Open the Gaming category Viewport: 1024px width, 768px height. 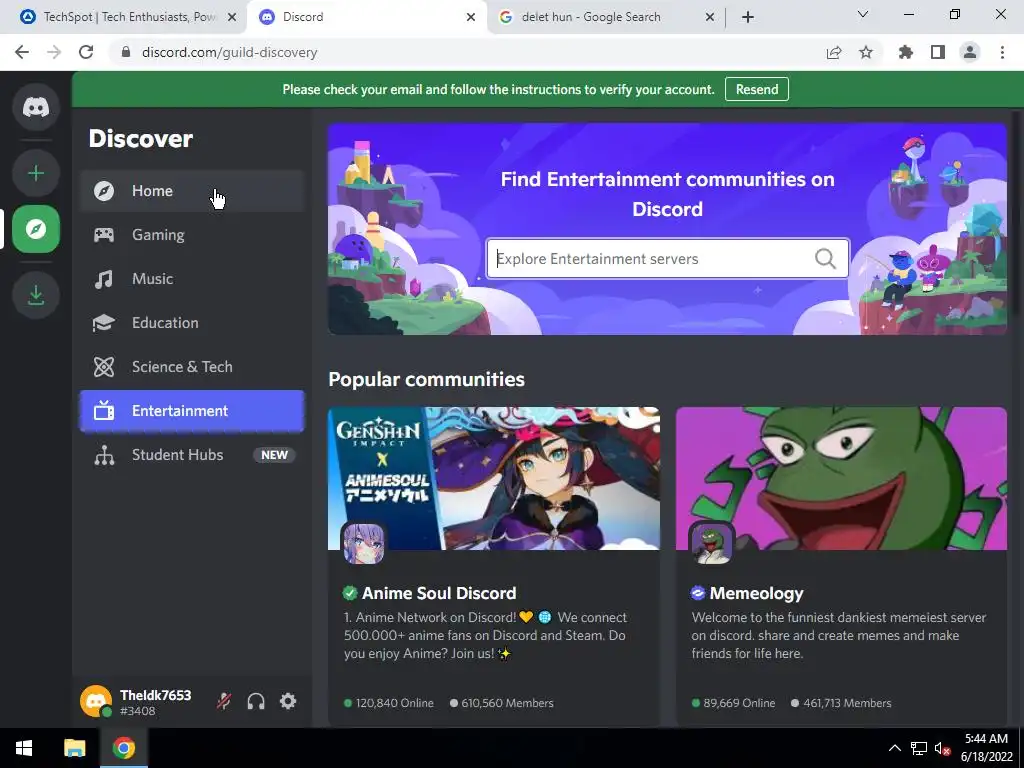(x=192, y=234)
